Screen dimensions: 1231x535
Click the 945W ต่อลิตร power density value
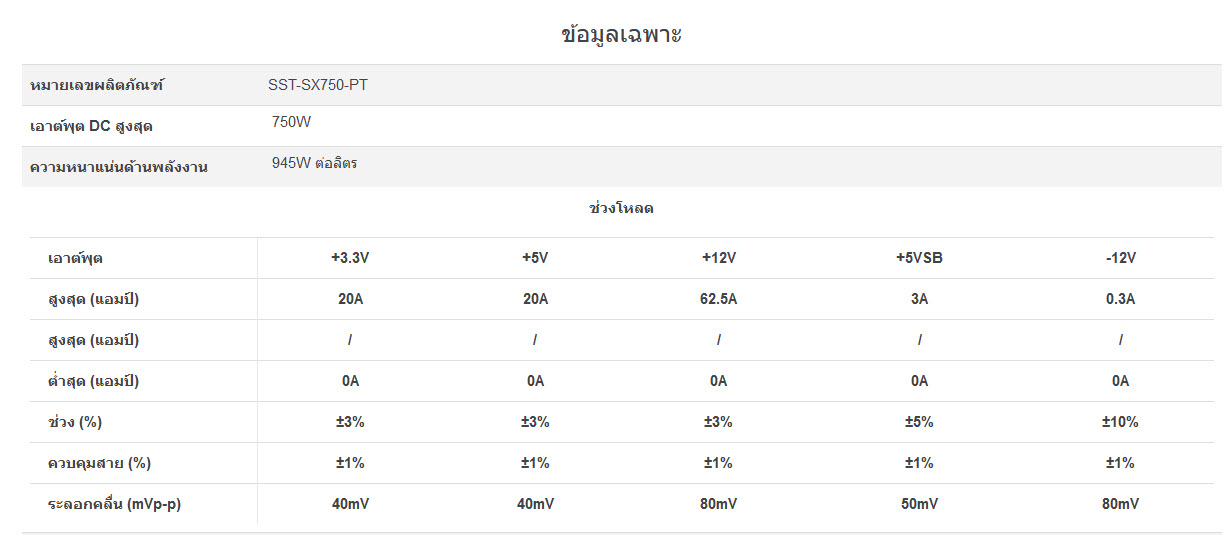pos(314,163)
